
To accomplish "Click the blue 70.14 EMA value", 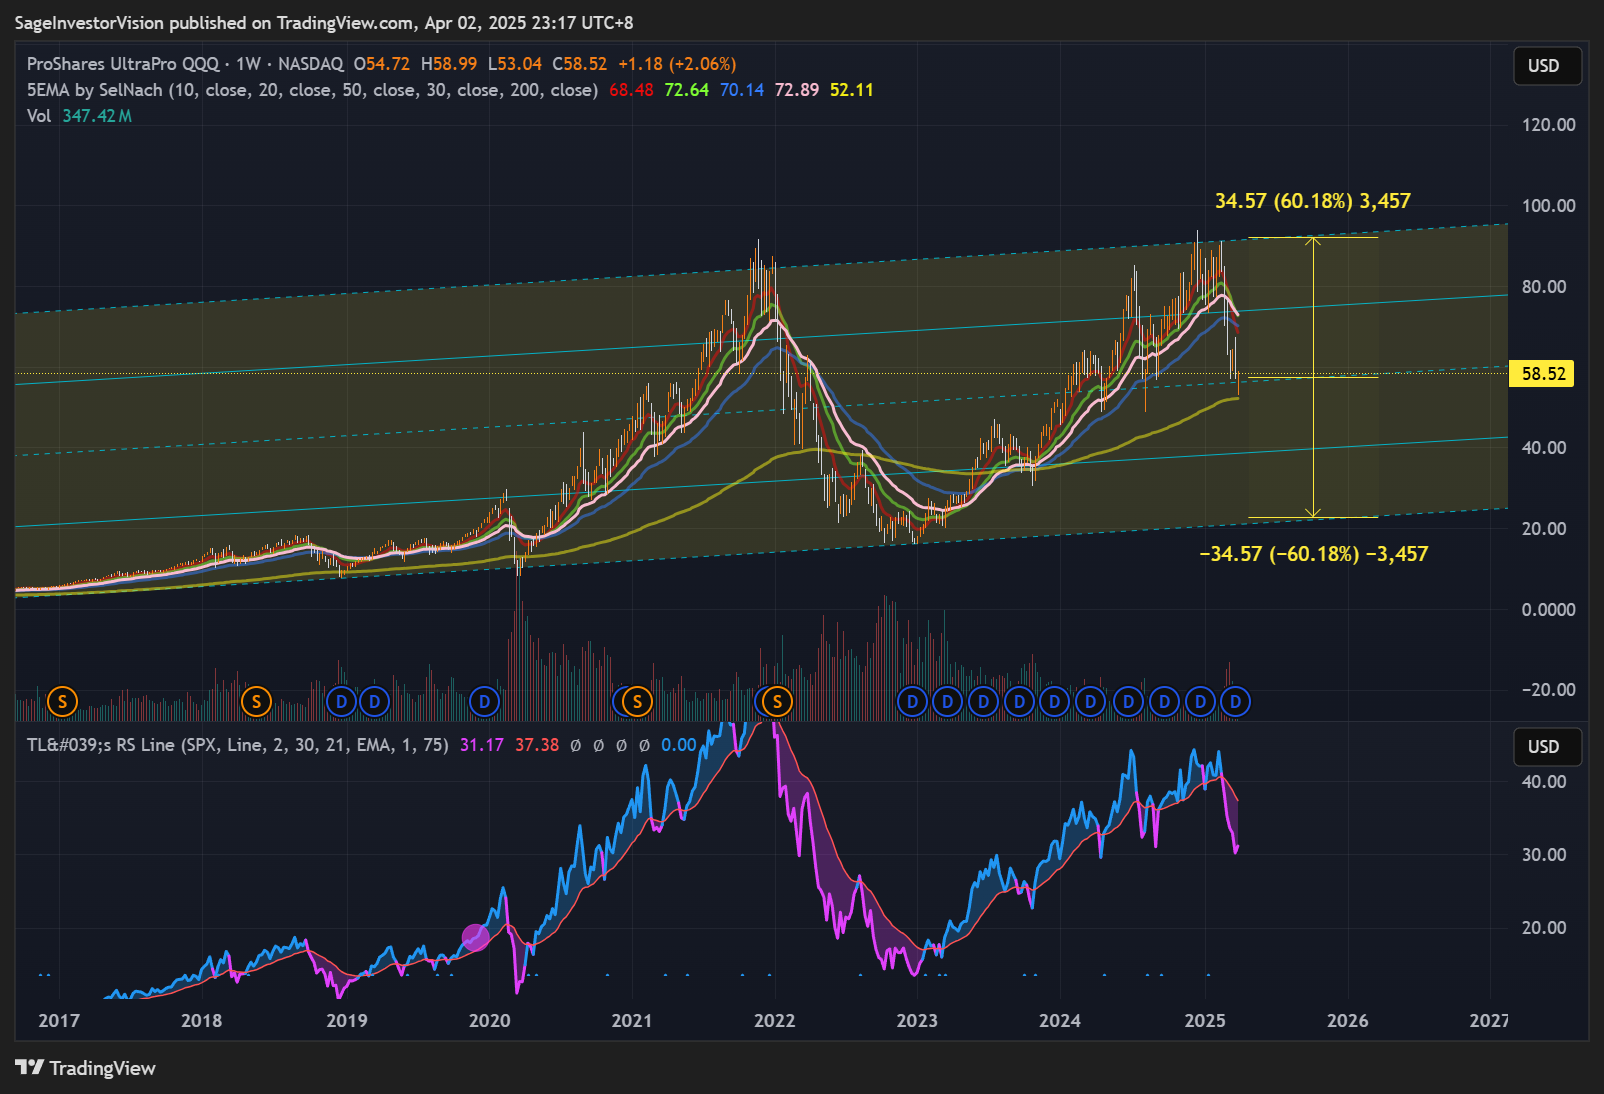I will [x=742, y=90].
